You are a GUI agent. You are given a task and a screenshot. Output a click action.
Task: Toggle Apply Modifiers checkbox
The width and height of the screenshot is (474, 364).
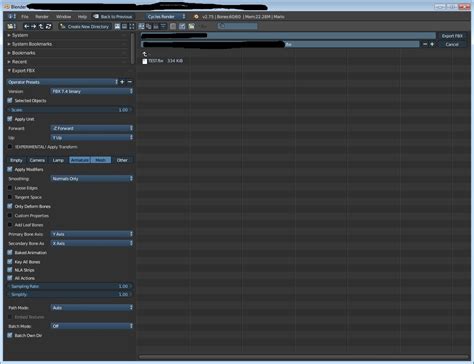click(x=10, y=169)
